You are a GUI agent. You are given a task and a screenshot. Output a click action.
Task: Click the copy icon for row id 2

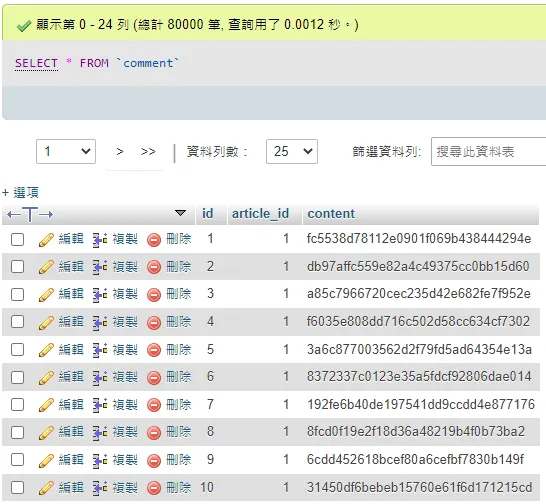click(100, 267)
